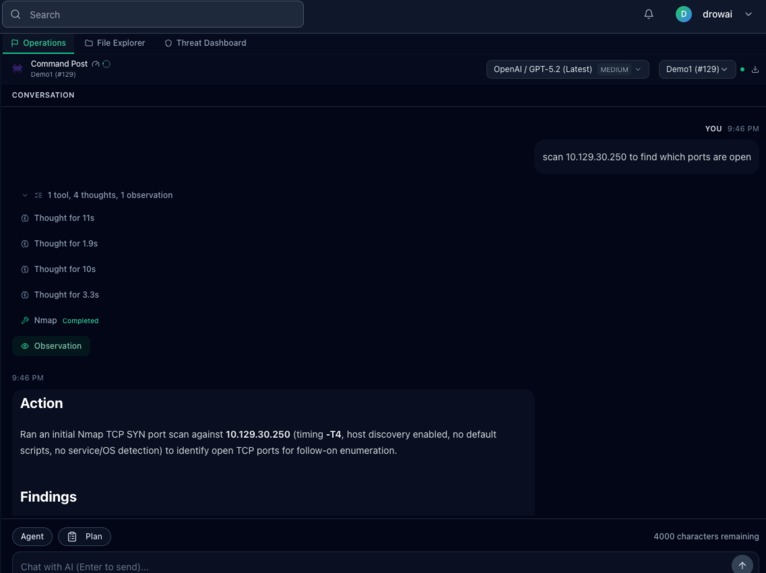Click the File Explorer folder icon
Viewport: 766px width, 573px height.
(88, 43)
